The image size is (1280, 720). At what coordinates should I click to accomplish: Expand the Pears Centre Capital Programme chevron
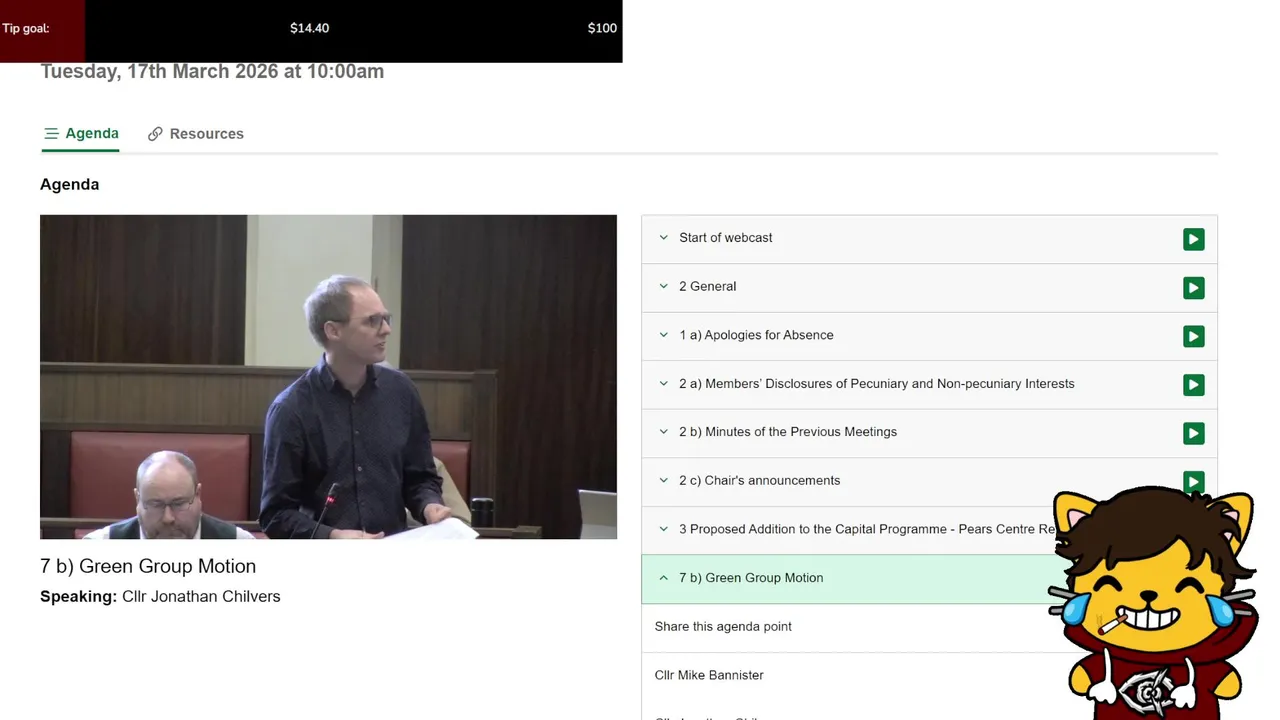coord(663,529)
